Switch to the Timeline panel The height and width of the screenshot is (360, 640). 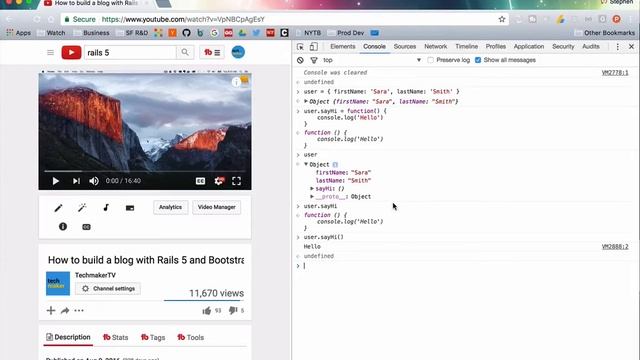pyautogui.click(x=467, y=47)
